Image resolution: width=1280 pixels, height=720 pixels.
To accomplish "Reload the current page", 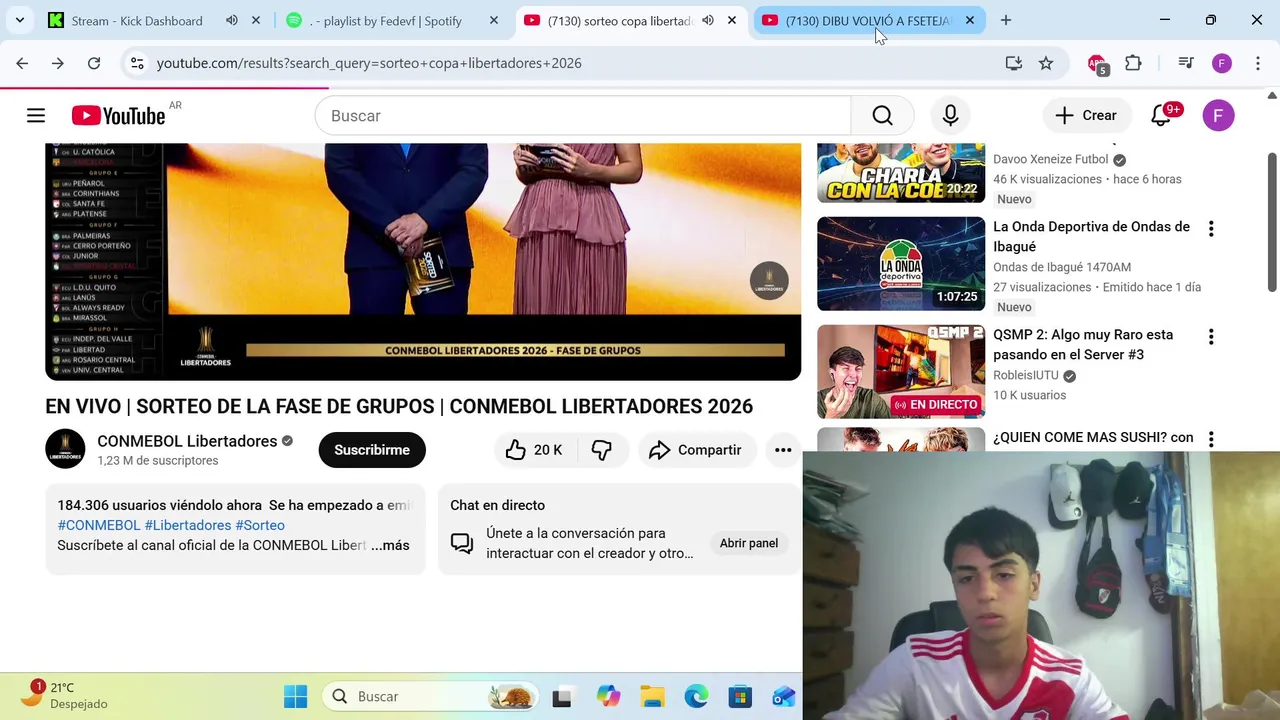I will tap(94, 63).
